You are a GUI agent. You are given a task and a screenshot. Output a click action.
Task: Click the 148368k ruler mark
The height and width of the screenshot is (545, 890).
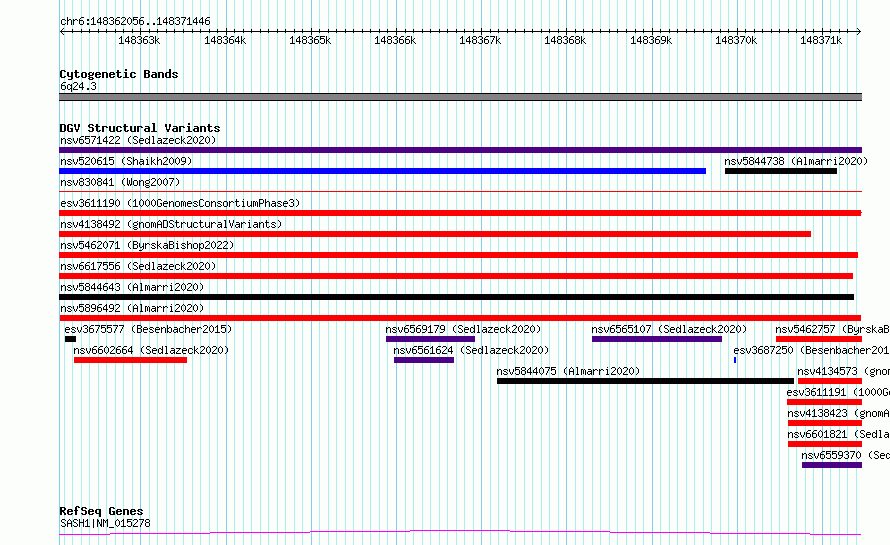(565, 40)
